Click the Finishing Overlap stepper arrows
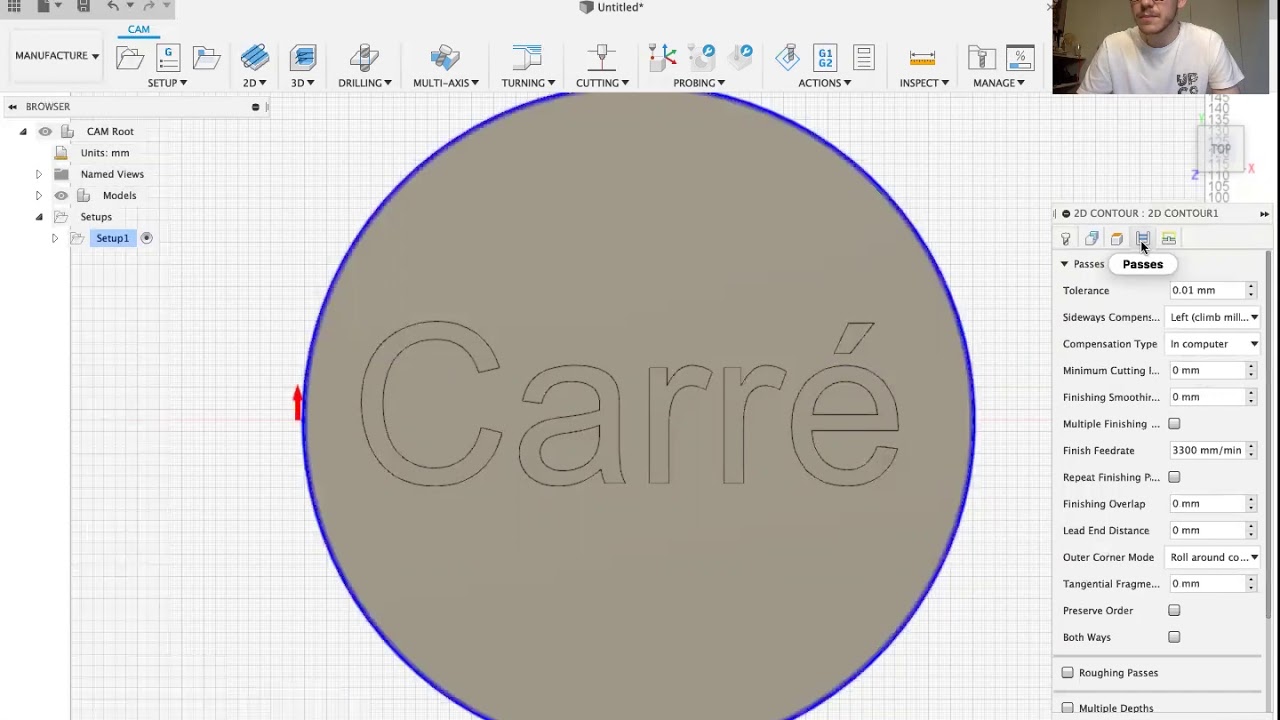 tap(1251, 504)
